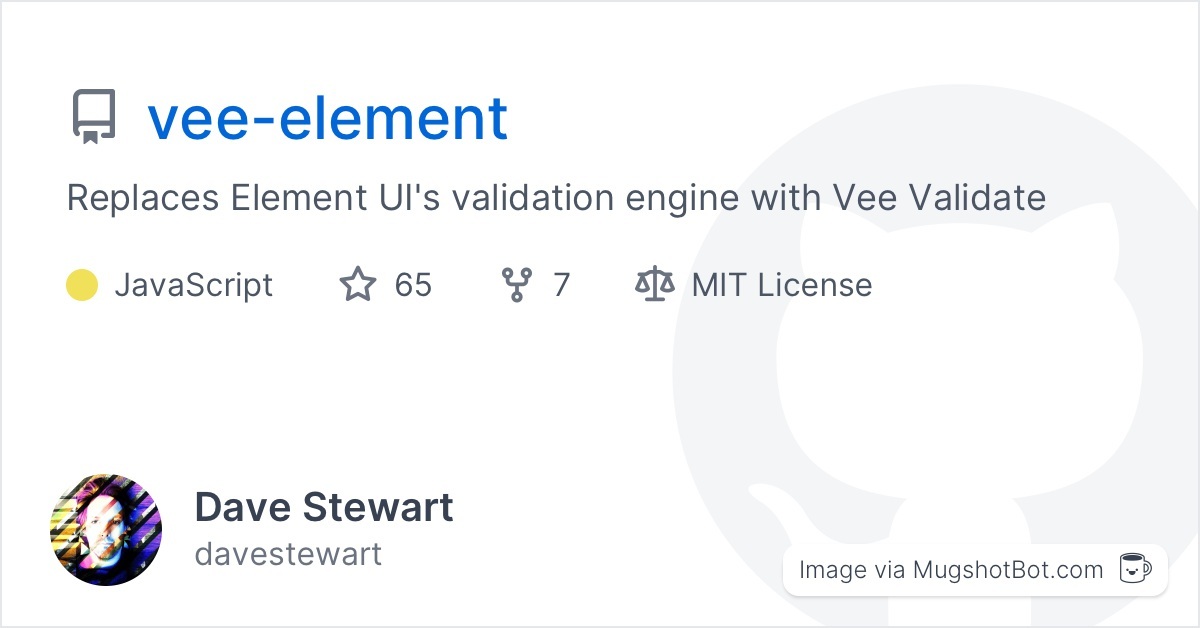Click the star count 65
Image resolution: width=1200 pixels, height=628 pixels.
point(413,285)
